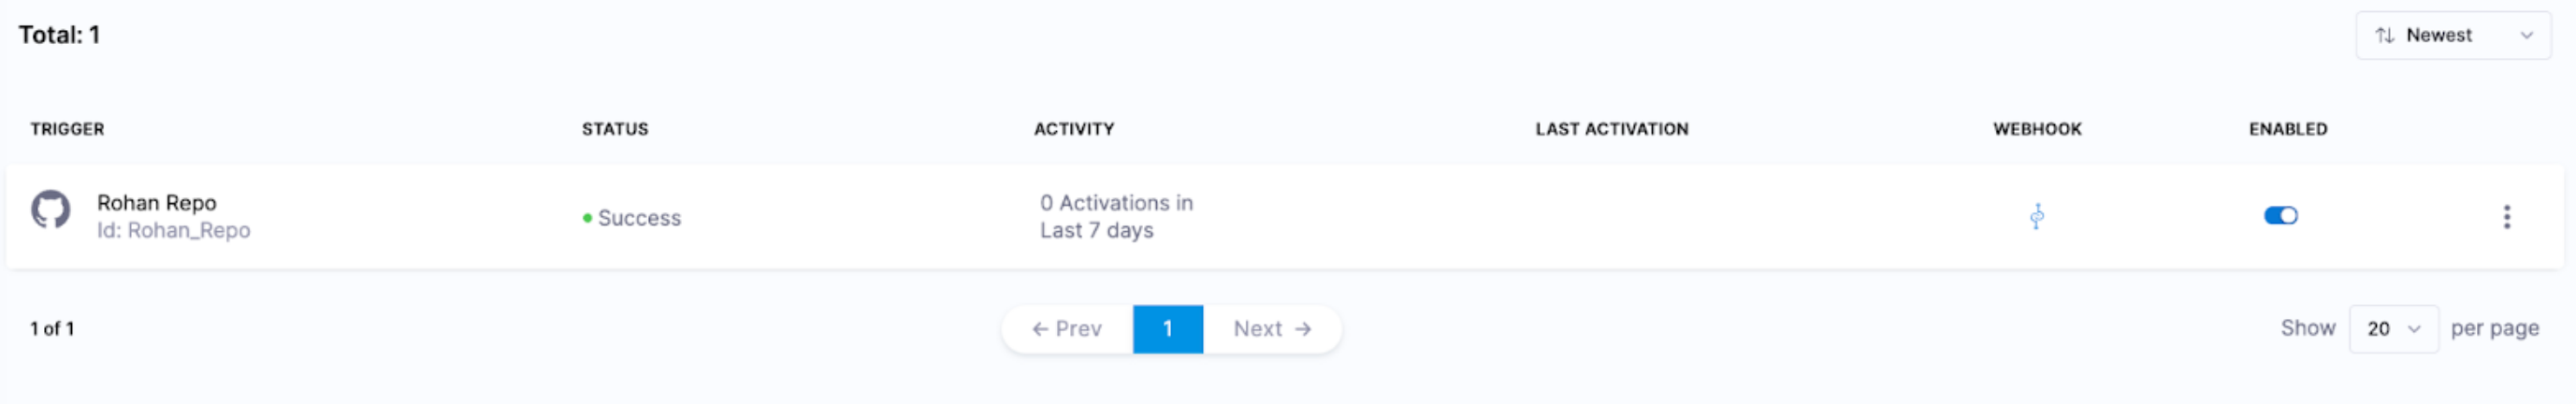Click the Success status label
The height and width of the screenshot is (404, 2576).
[x=639, y=218]
